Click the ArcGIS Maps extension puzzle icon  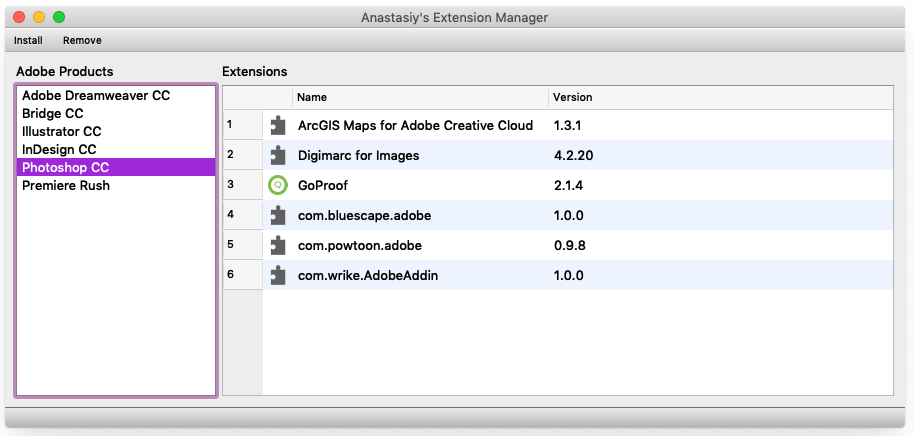[x=278, y=125]
